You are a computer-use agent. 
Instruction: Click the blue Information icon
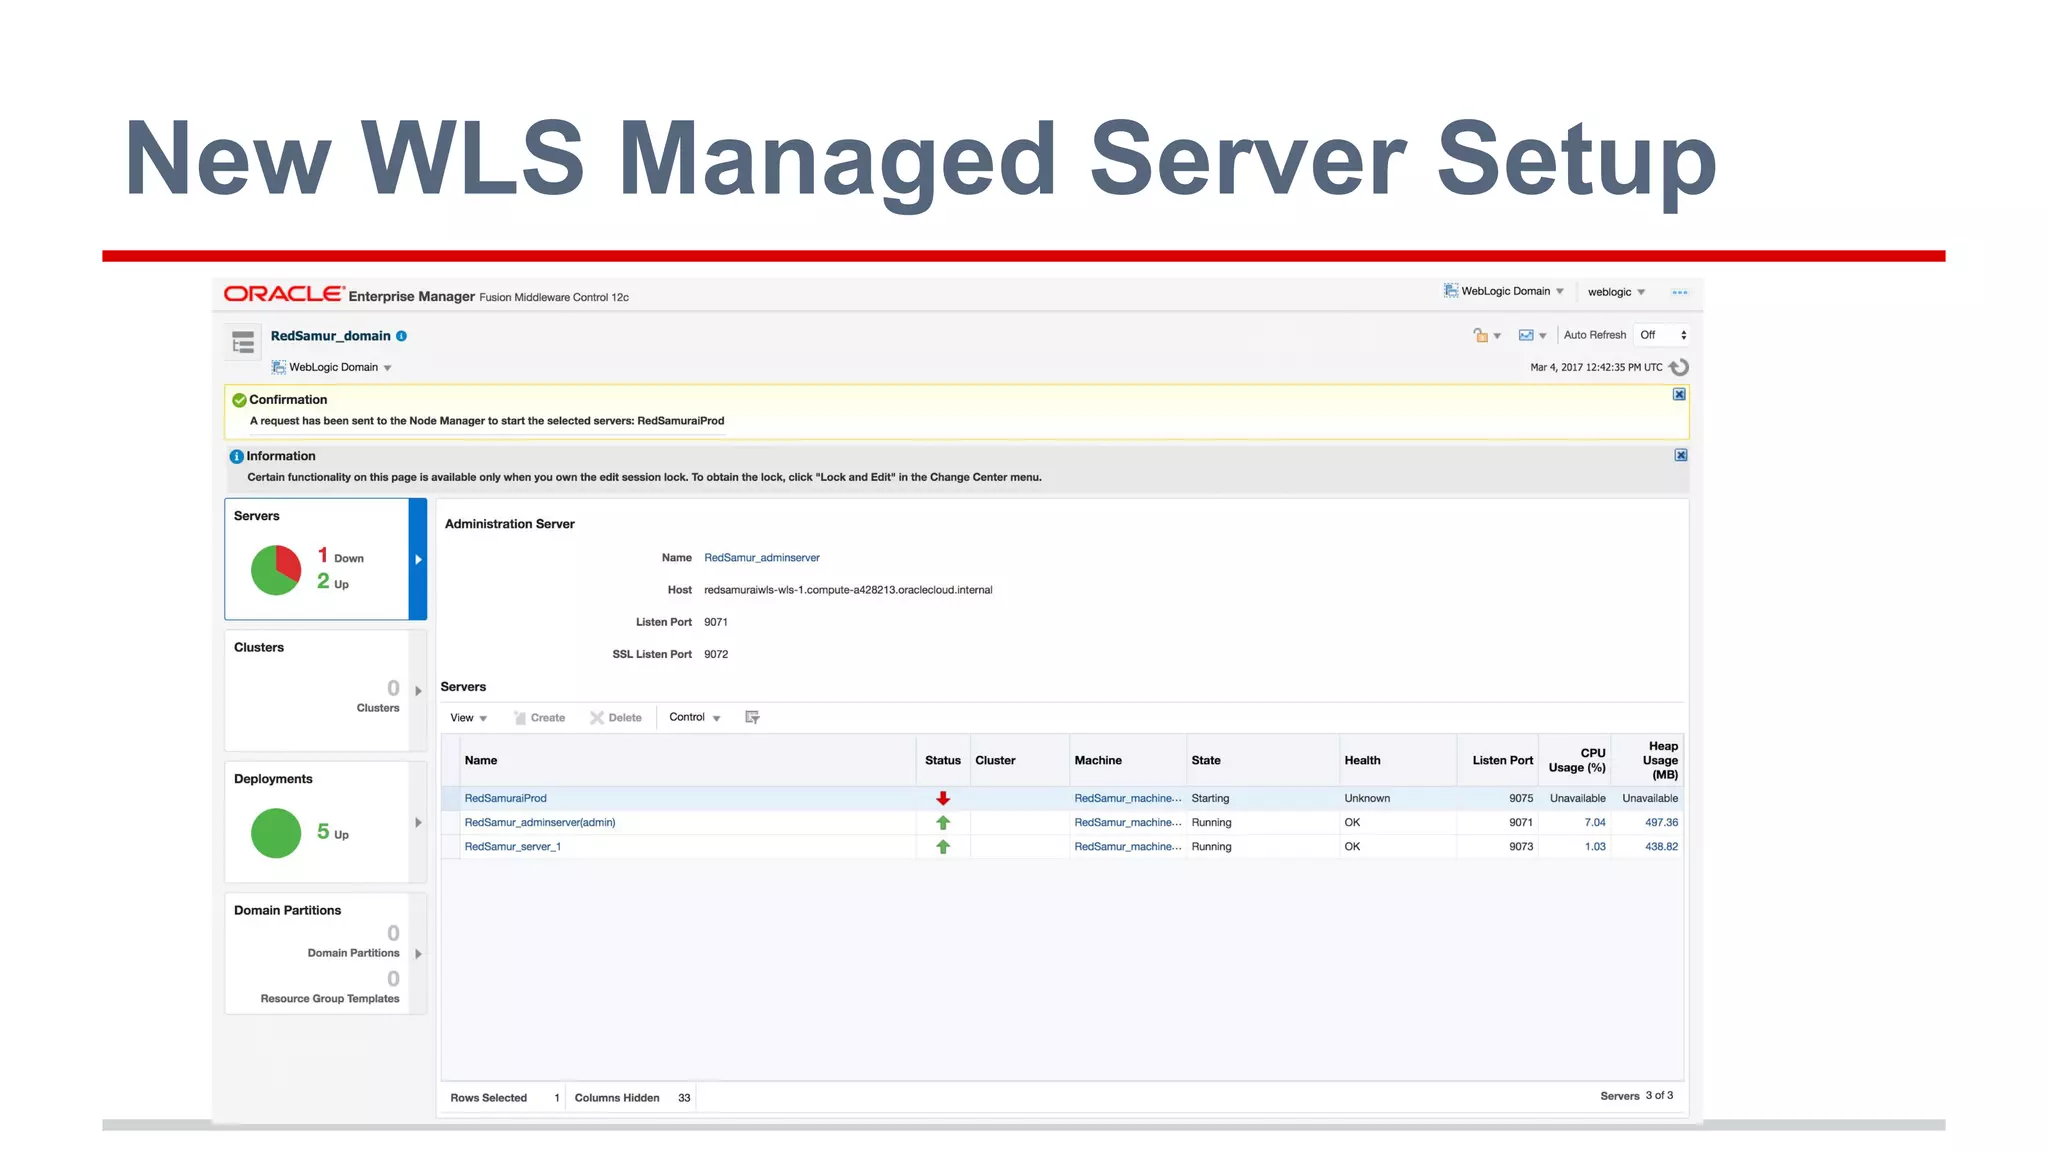[x=237, y=456]
